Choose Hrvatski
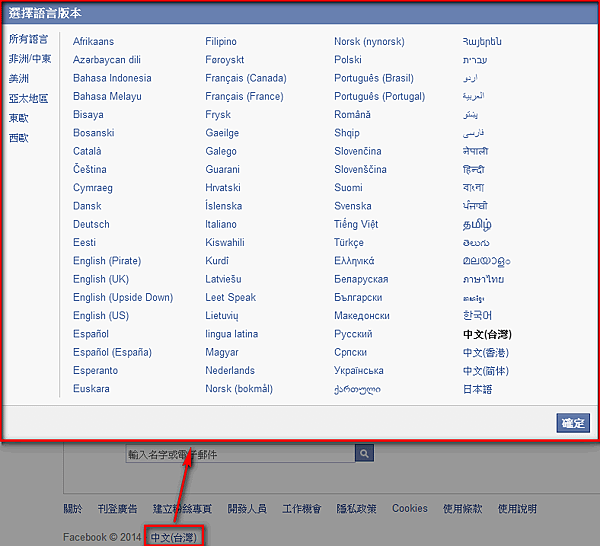This screenshot has height=546, width=600. tap(223, 188)
